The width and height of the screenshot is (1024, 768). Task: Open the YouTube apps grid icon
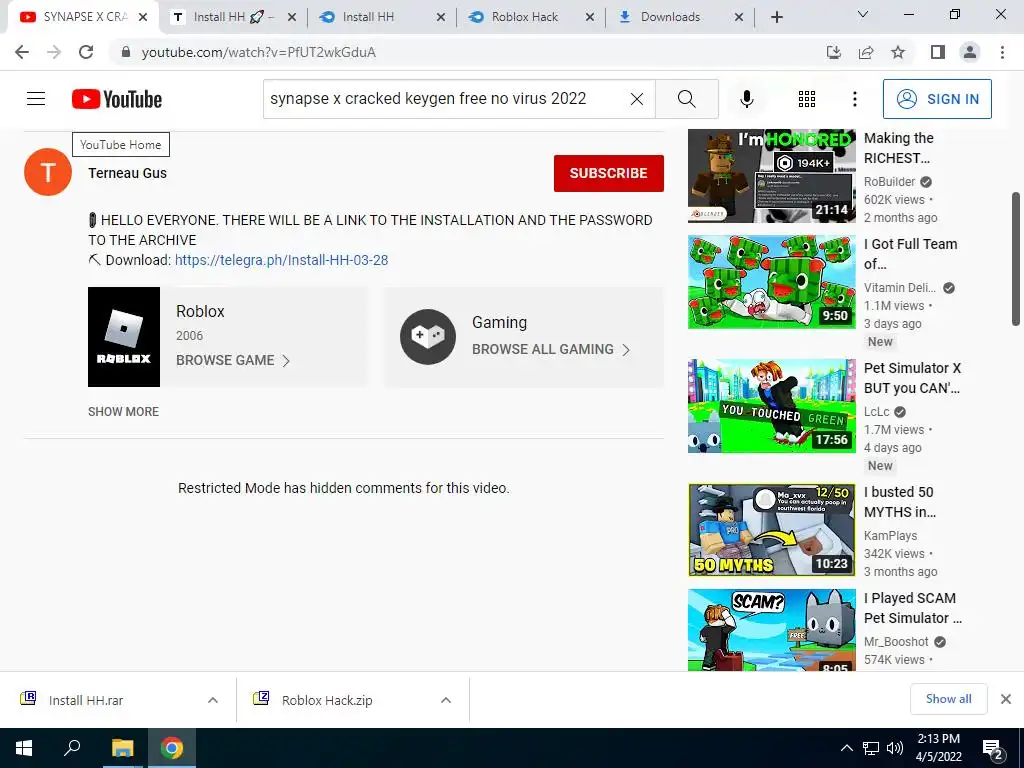807,99
